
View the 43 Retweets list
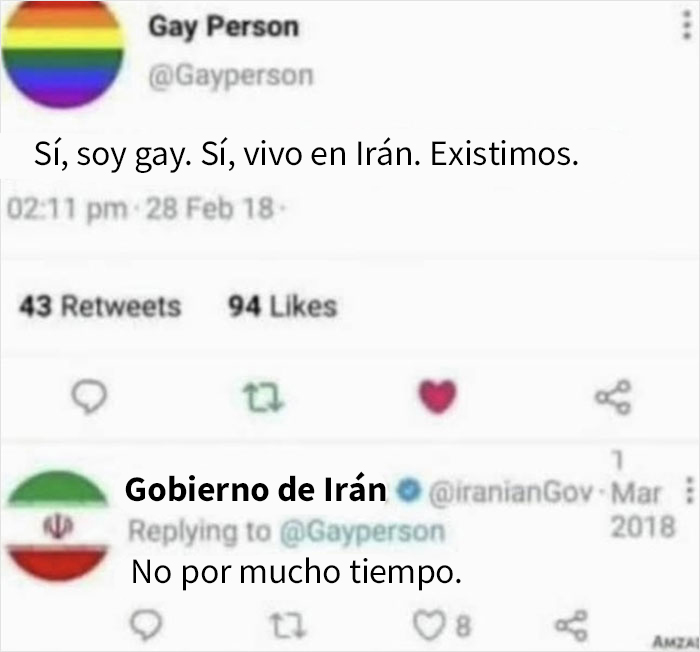pyautogui.click(x=100, y=306)
